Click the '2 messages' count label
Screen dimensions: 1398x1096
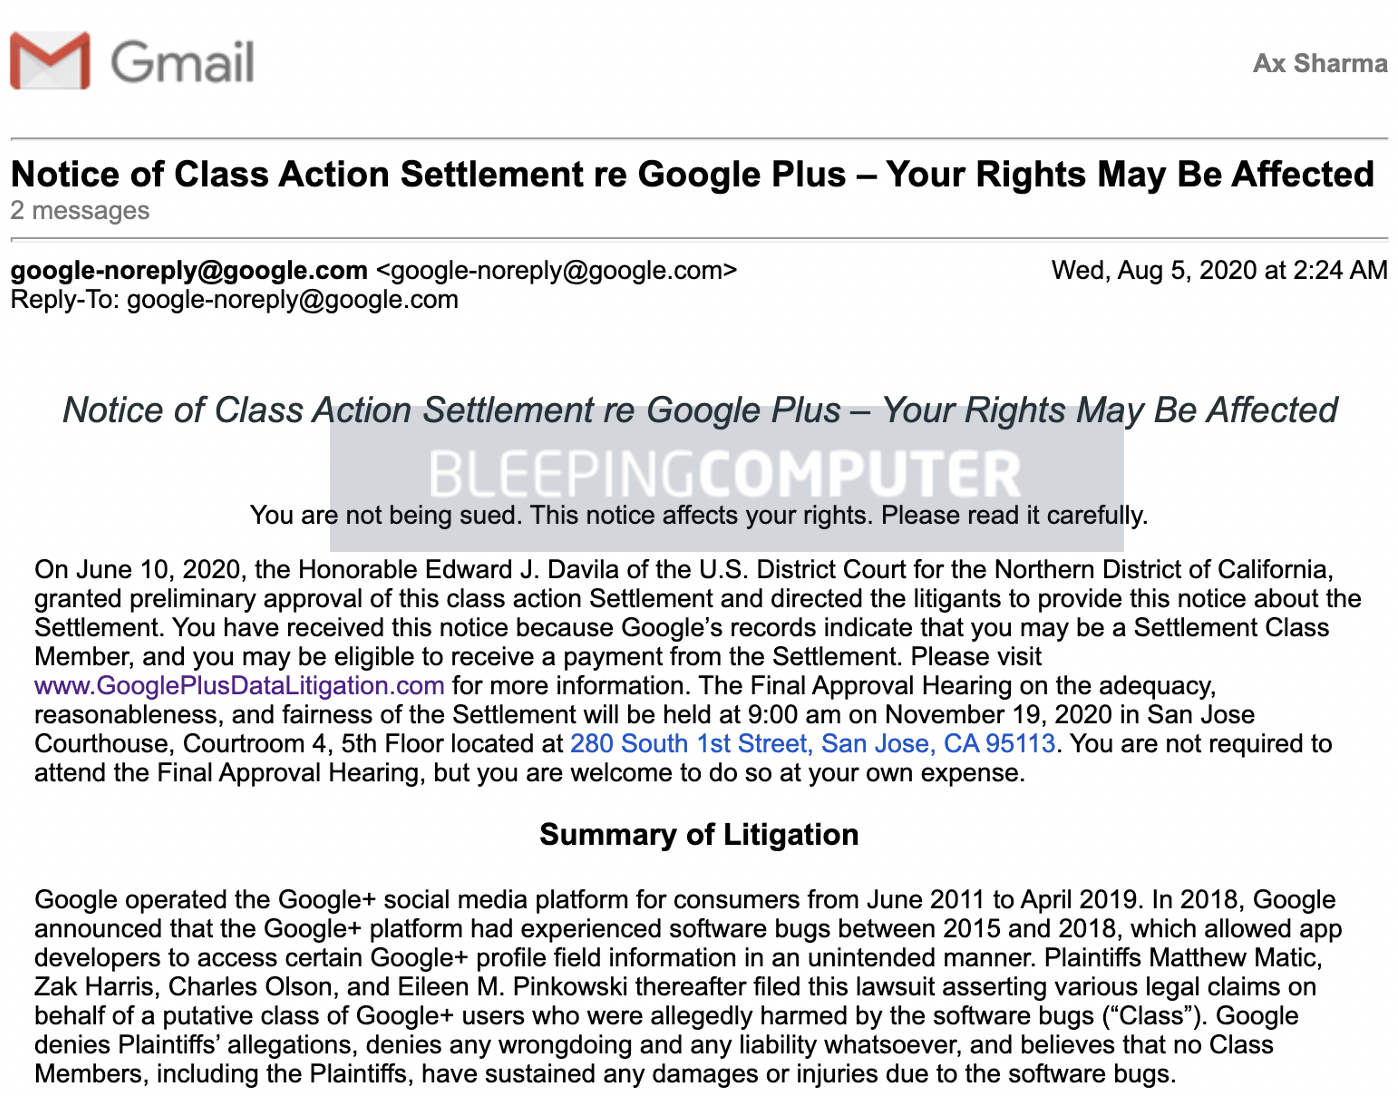(x=80, y=211)
